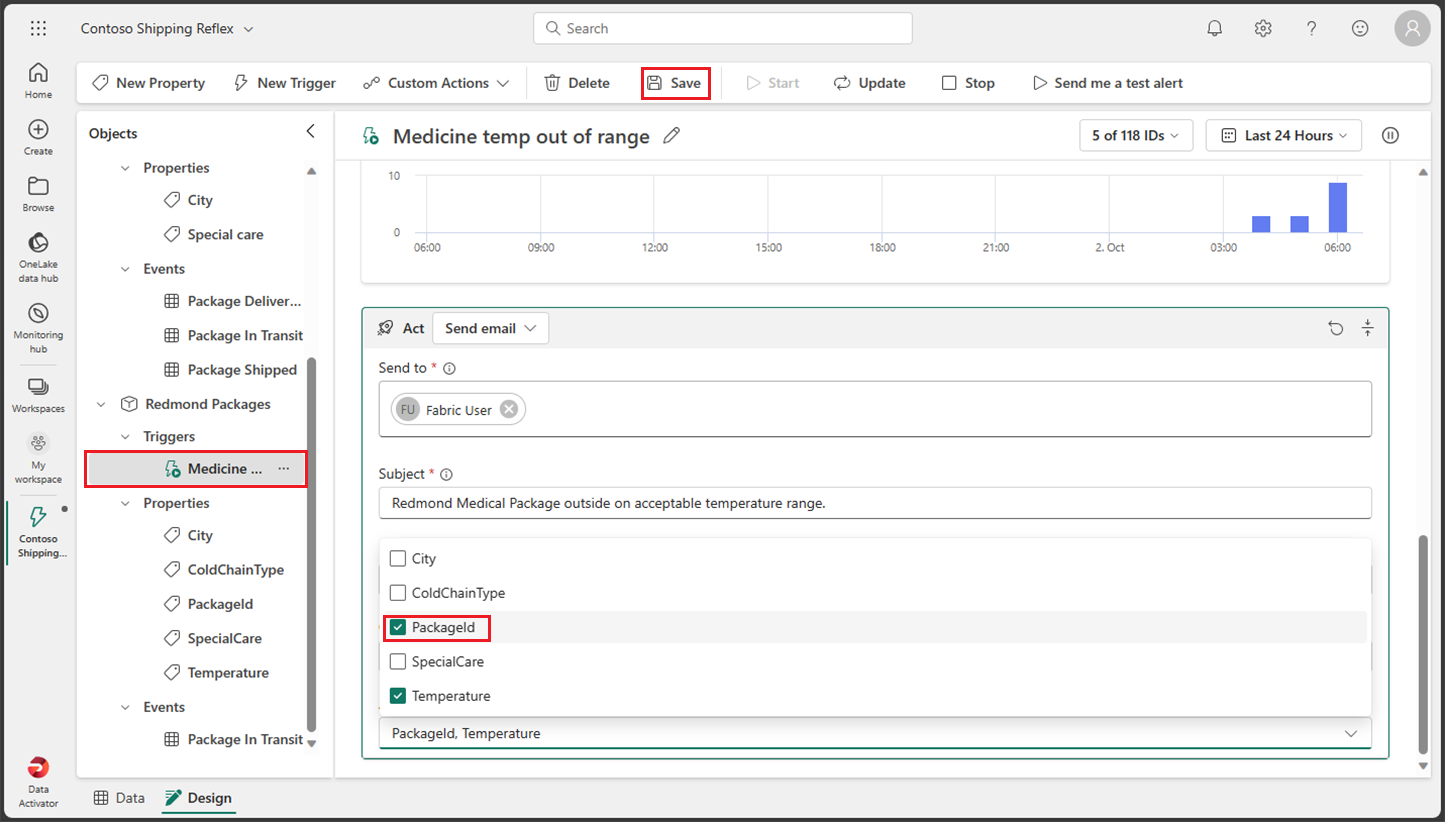Image resolution: width=1445 pixels, height=822 pixels.
Task: Check the SpecialCare checkbox
Action: 398,661
